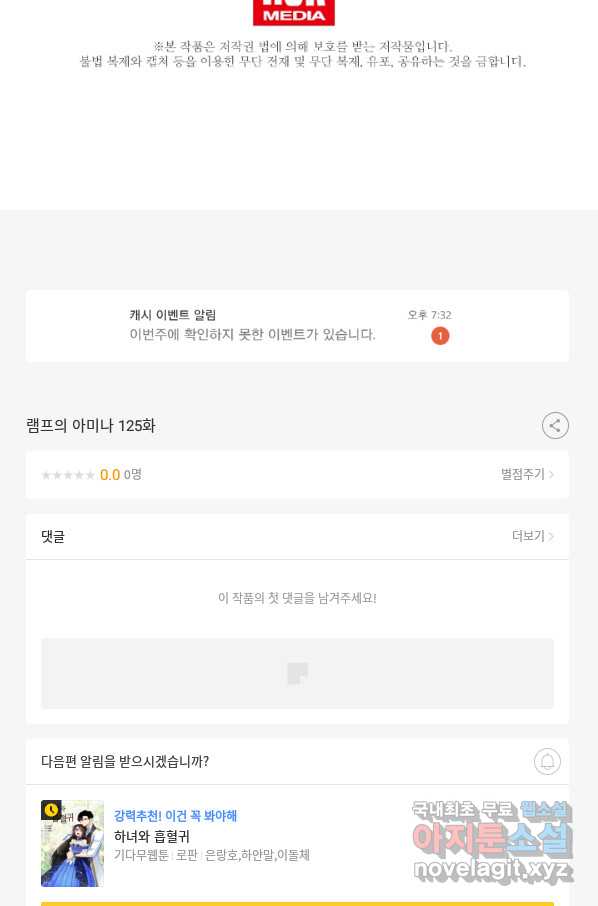Viewport: 598px width, 906px height.
Task: Click the clock badge on the cover thumbnail
Action: (x=51, y=810)
